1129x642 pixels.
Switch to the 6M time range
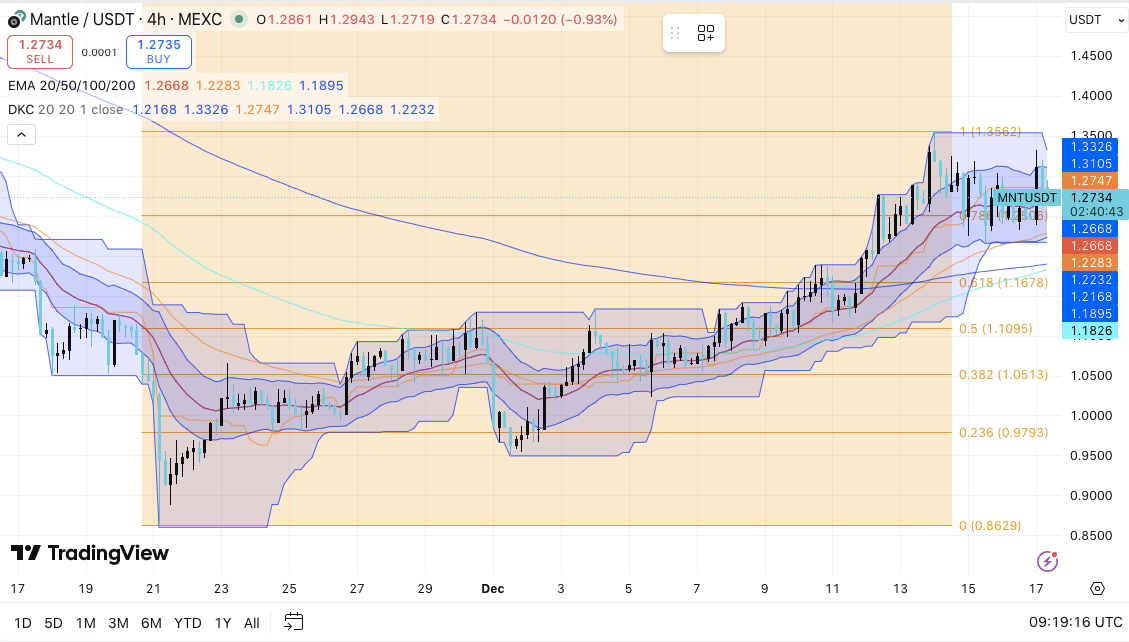click(151, 623)
